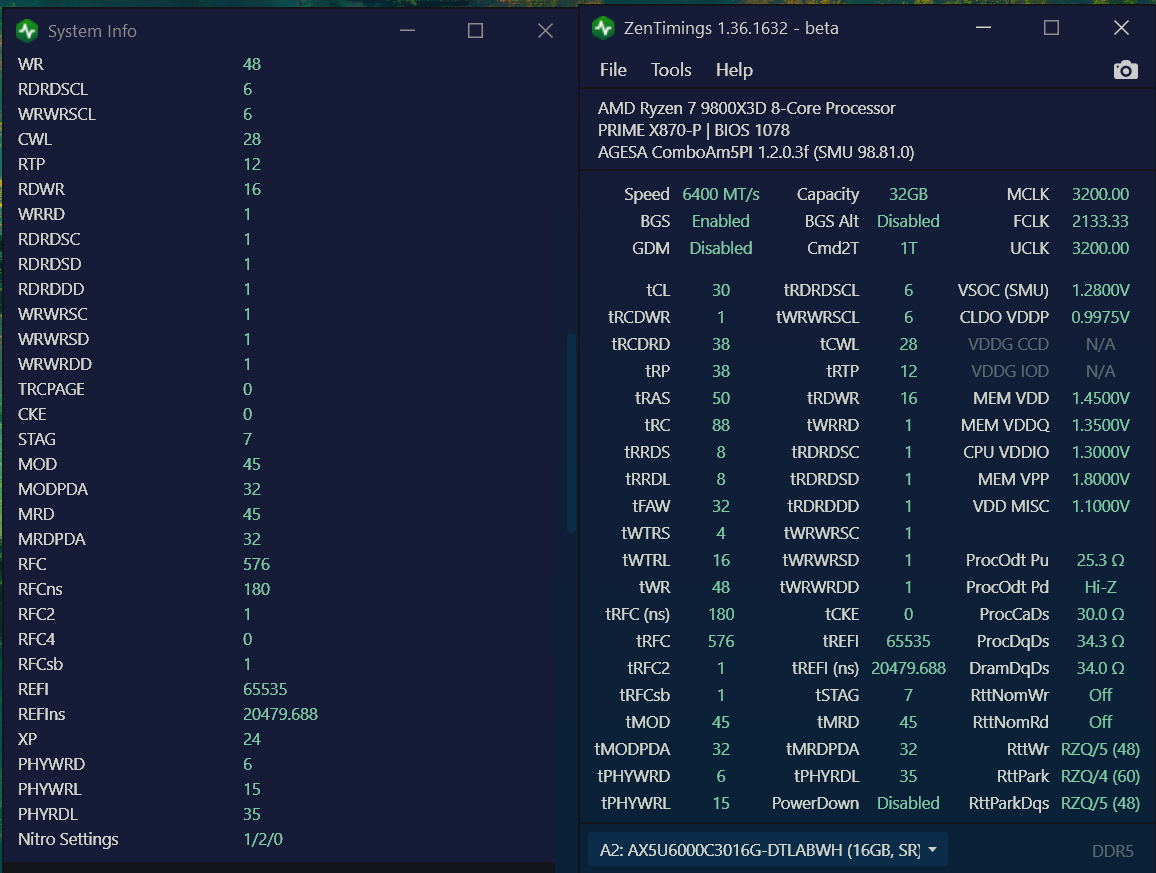Click the ProcOdt Pu value 25.3 Ω
The width and height of the screenshot is (1156, 873).
1100,560
